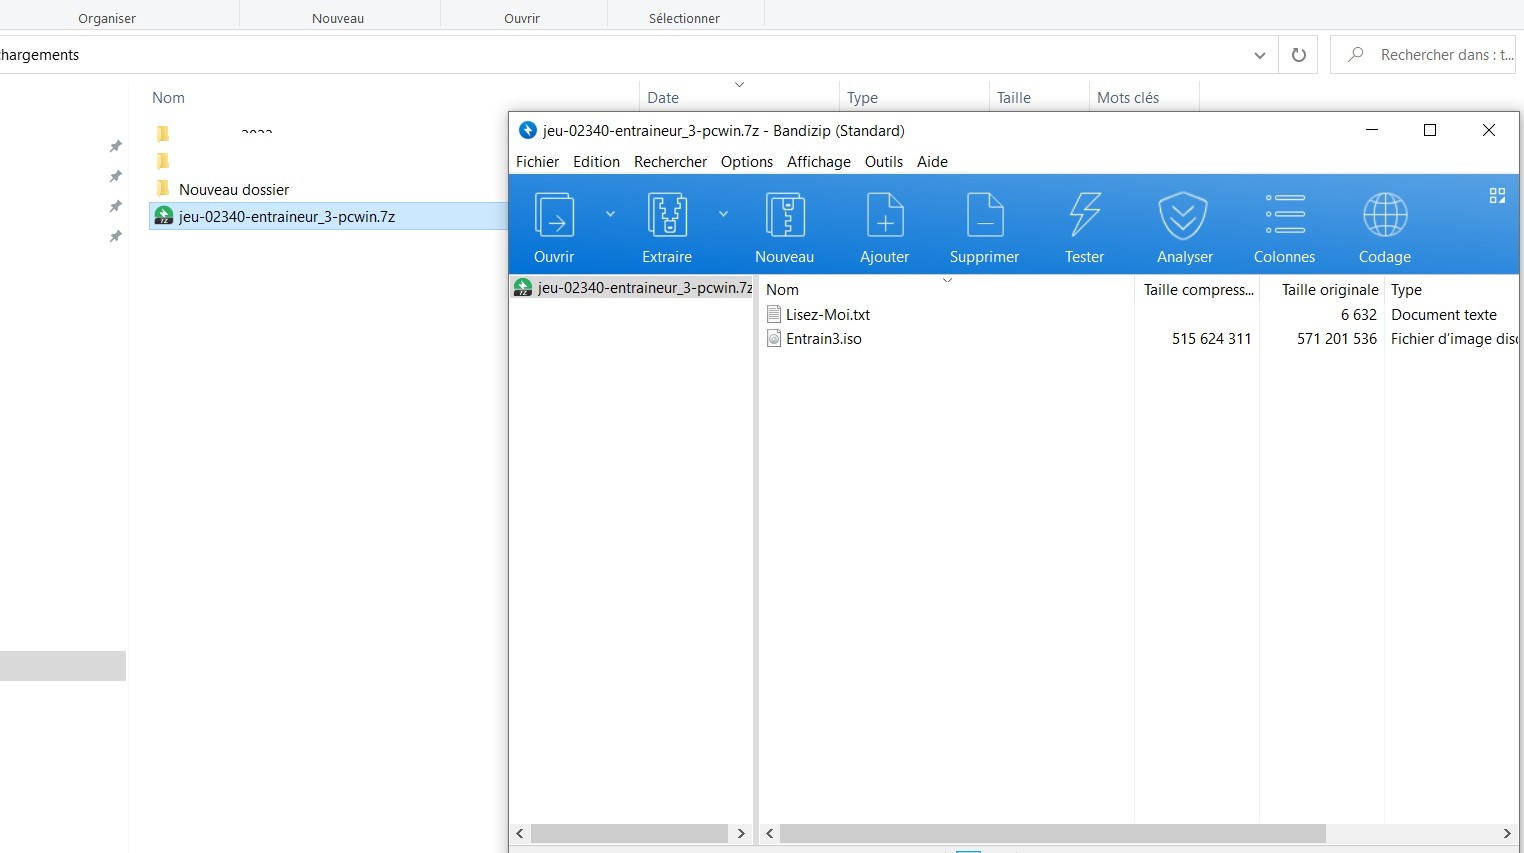Click the 515 624 311 compressed size value
The image size is (1524, 853).
click(1211, 339)
